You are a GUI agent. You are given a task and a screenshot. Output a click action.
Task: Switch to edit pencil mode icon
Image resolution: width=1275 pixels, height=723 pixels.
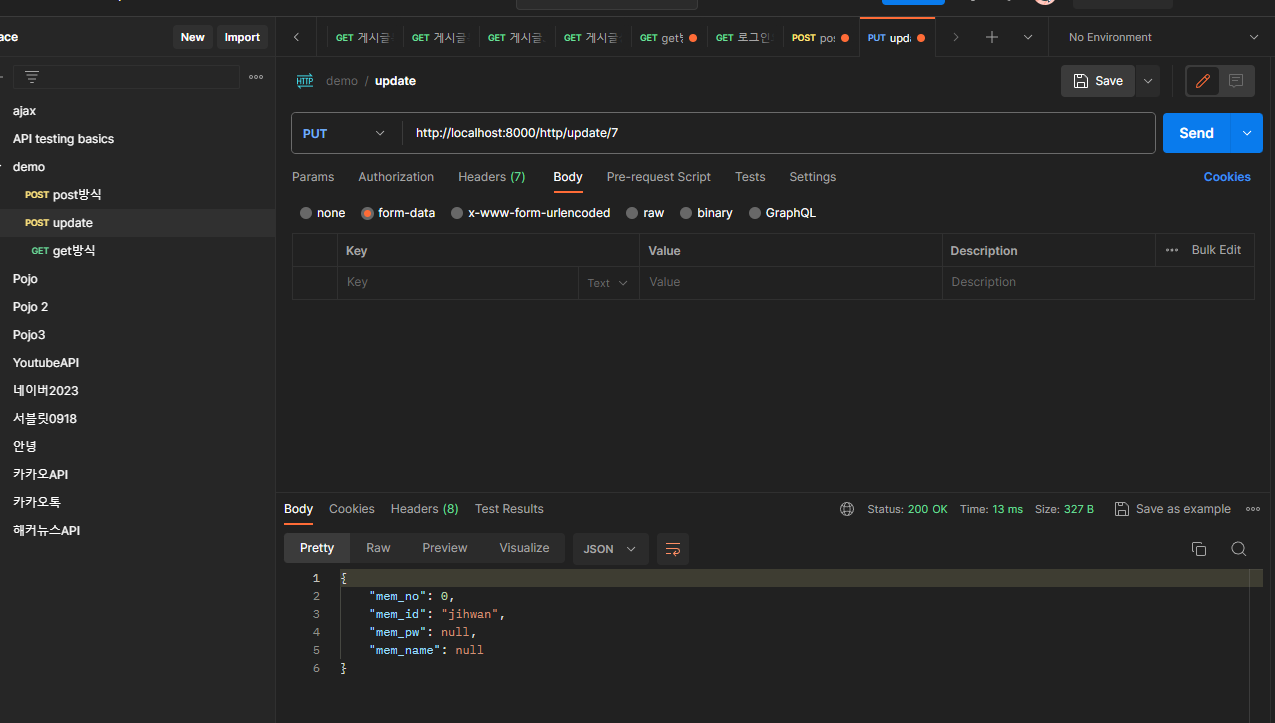point(1203,81)
